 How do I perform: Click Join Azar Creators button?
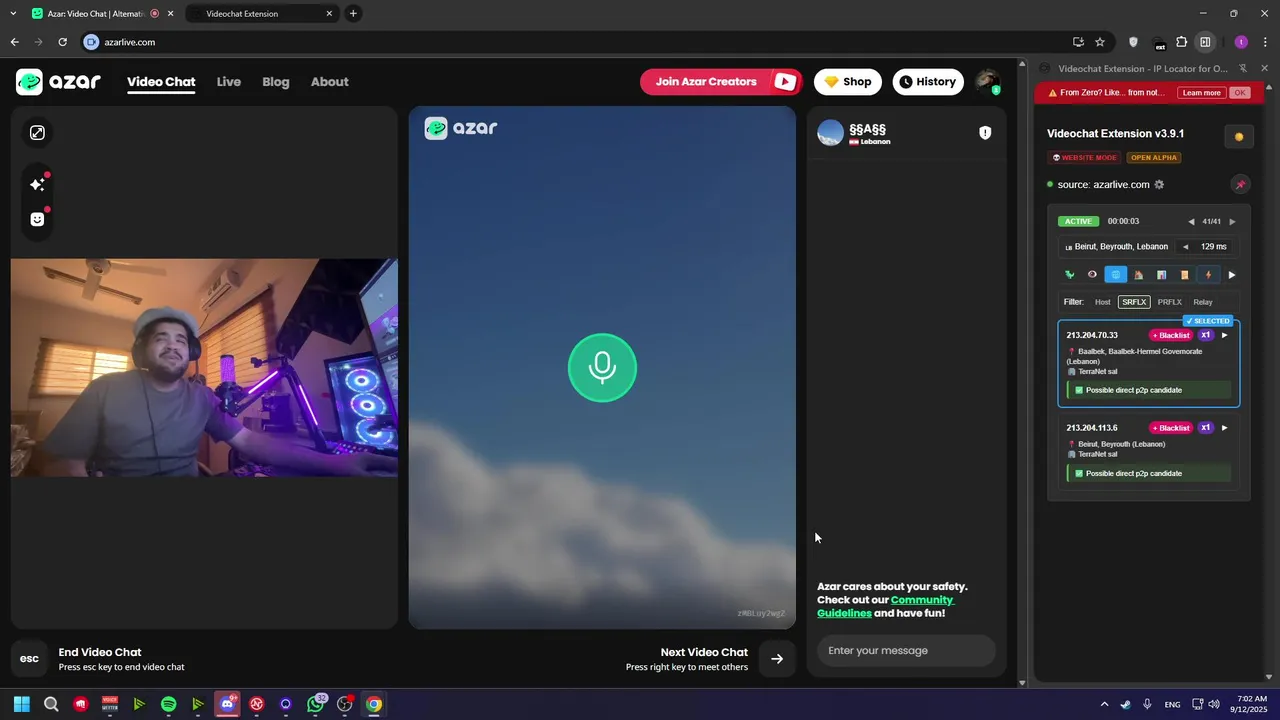(721, 82)
